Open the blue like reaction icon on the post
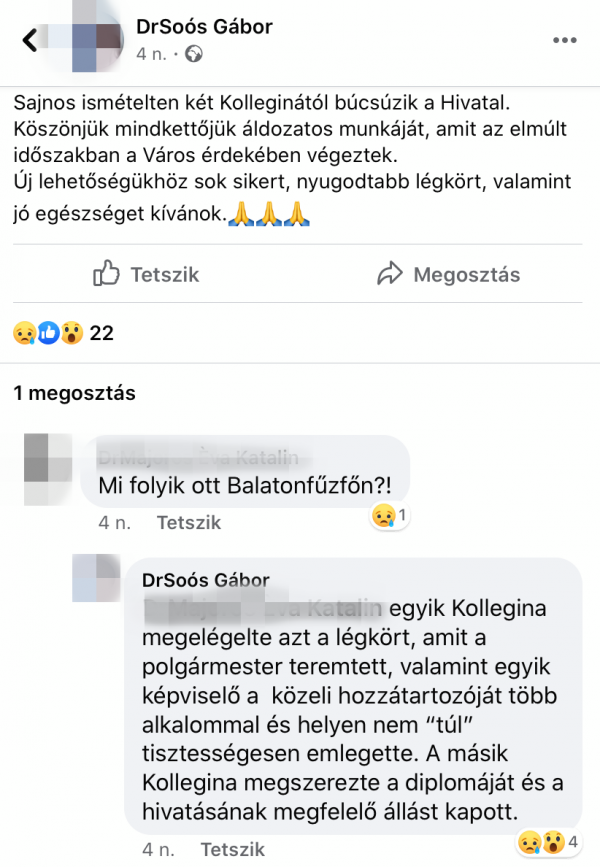The height and width of the screenshot is (867, 600). tap(49, 333)
